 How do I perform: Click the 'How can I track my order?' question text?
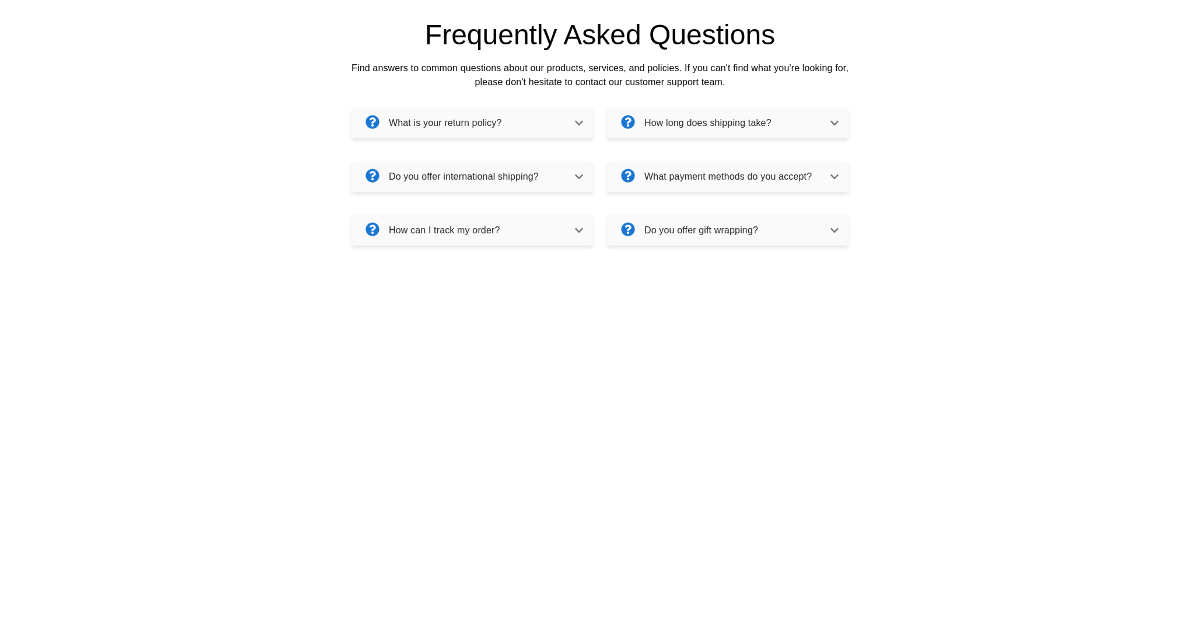click(x=444, y=230)
